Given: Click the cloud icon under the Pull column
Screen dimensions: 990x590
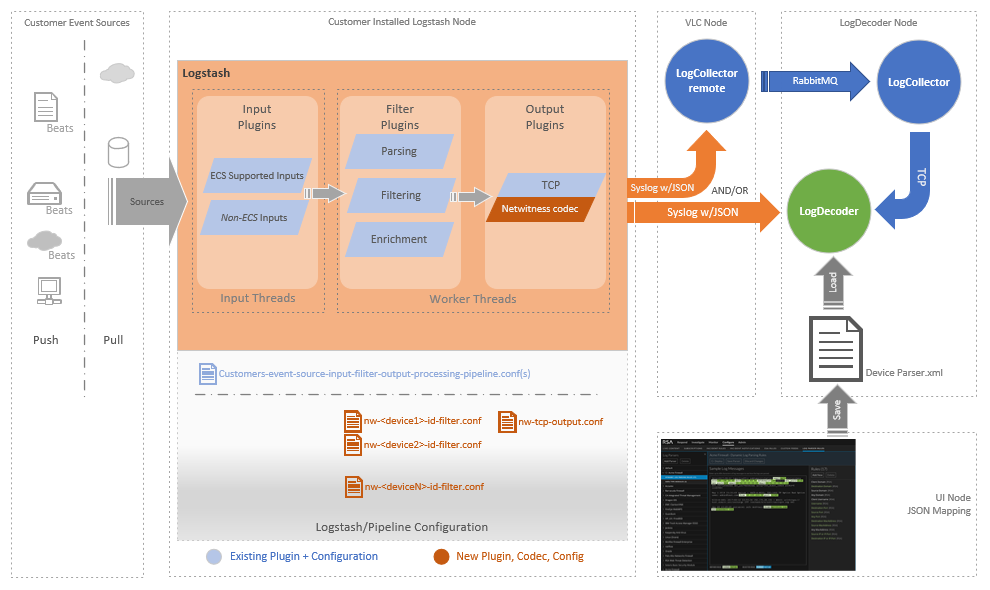Looking at the screenshot, I should pyautogui.click(x=116, y=73).
